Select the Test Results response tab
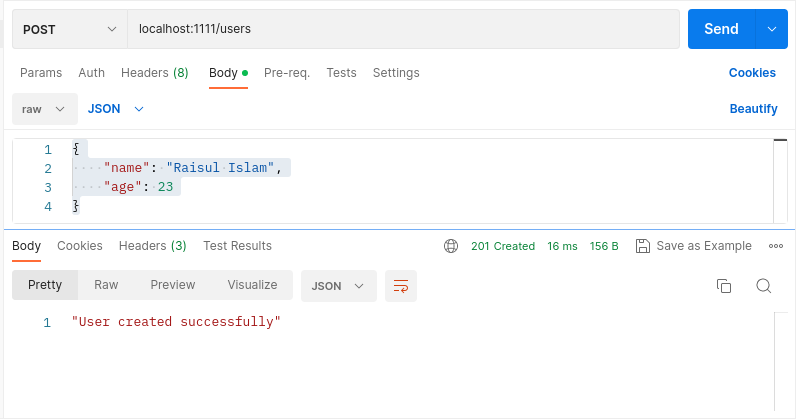 (x=237, y=246)
